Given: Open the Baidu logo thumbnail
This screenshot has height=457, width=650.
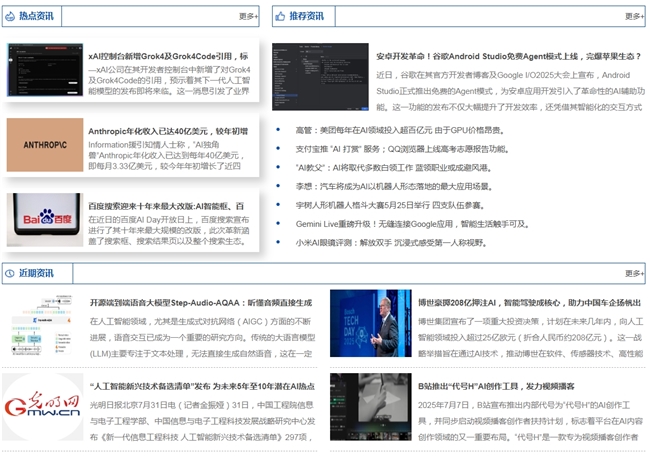Looking at the screenshot, I should (x=44, y=220).
